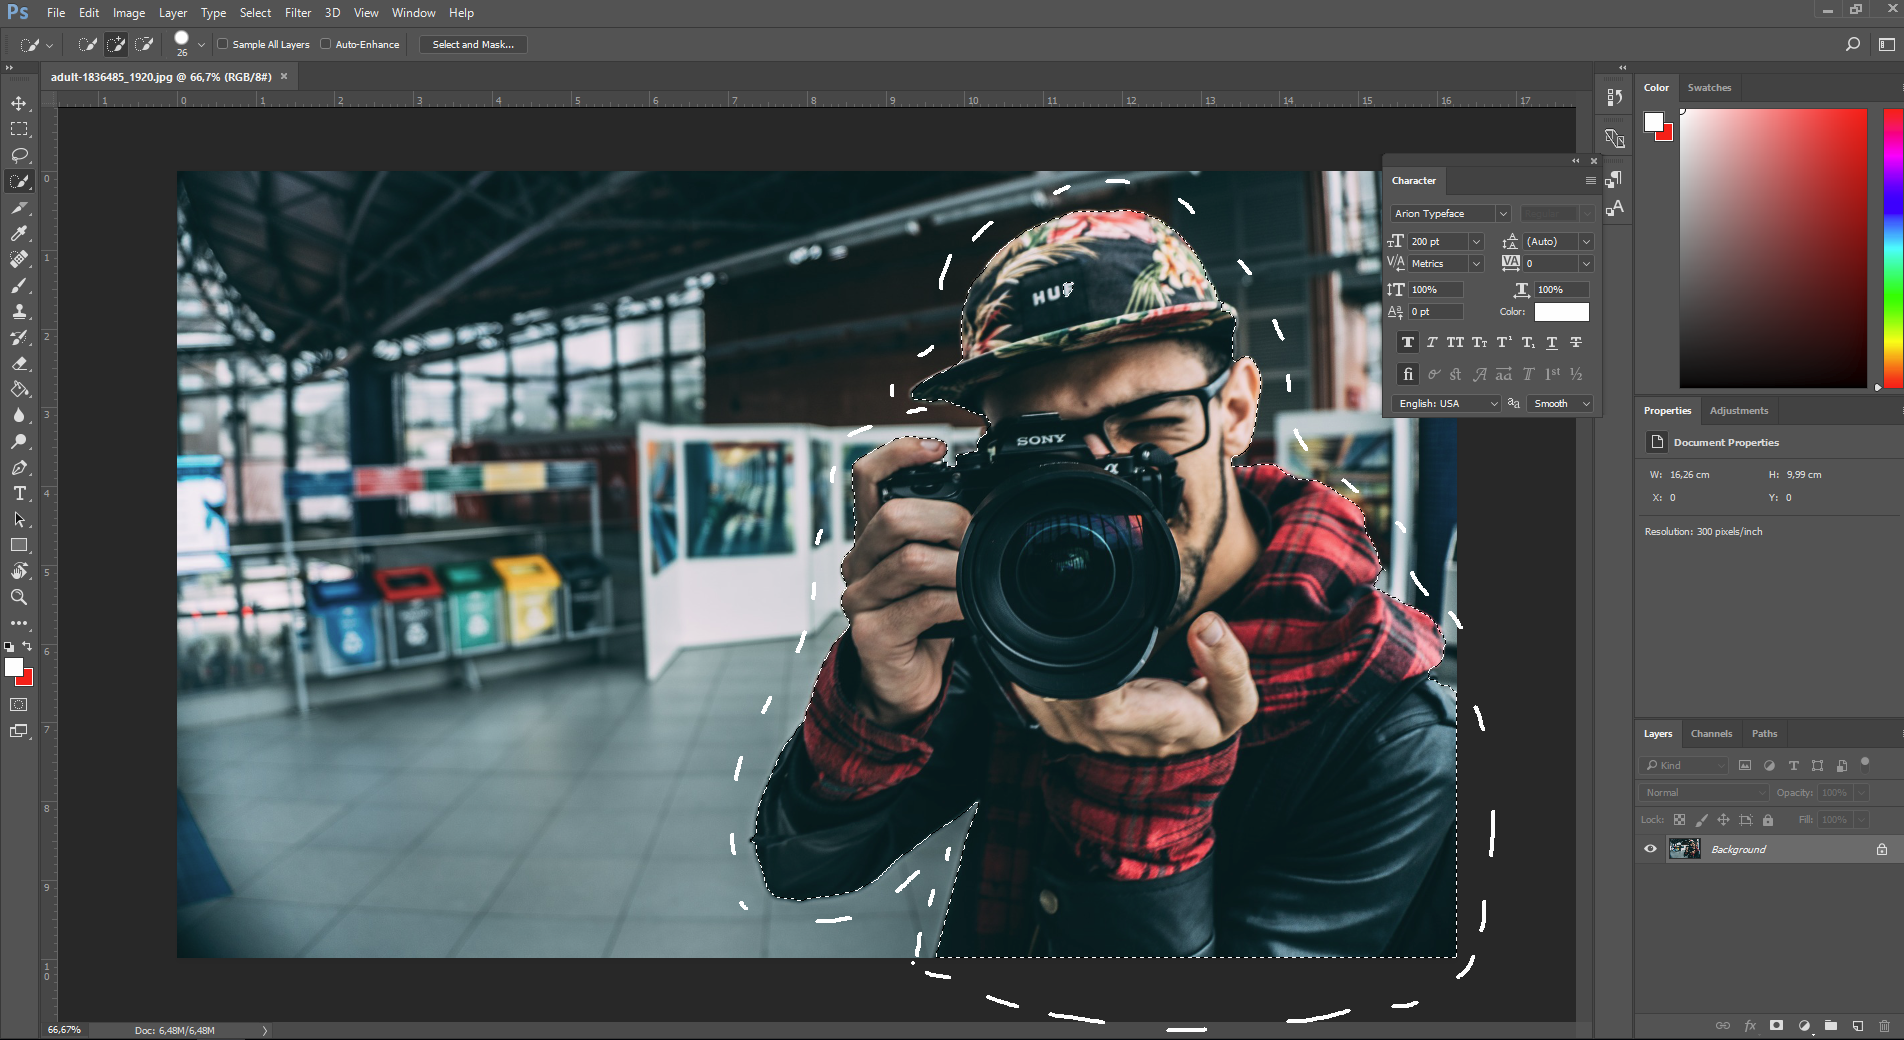Click the tracking value input field

click(x=1550, y=263)
